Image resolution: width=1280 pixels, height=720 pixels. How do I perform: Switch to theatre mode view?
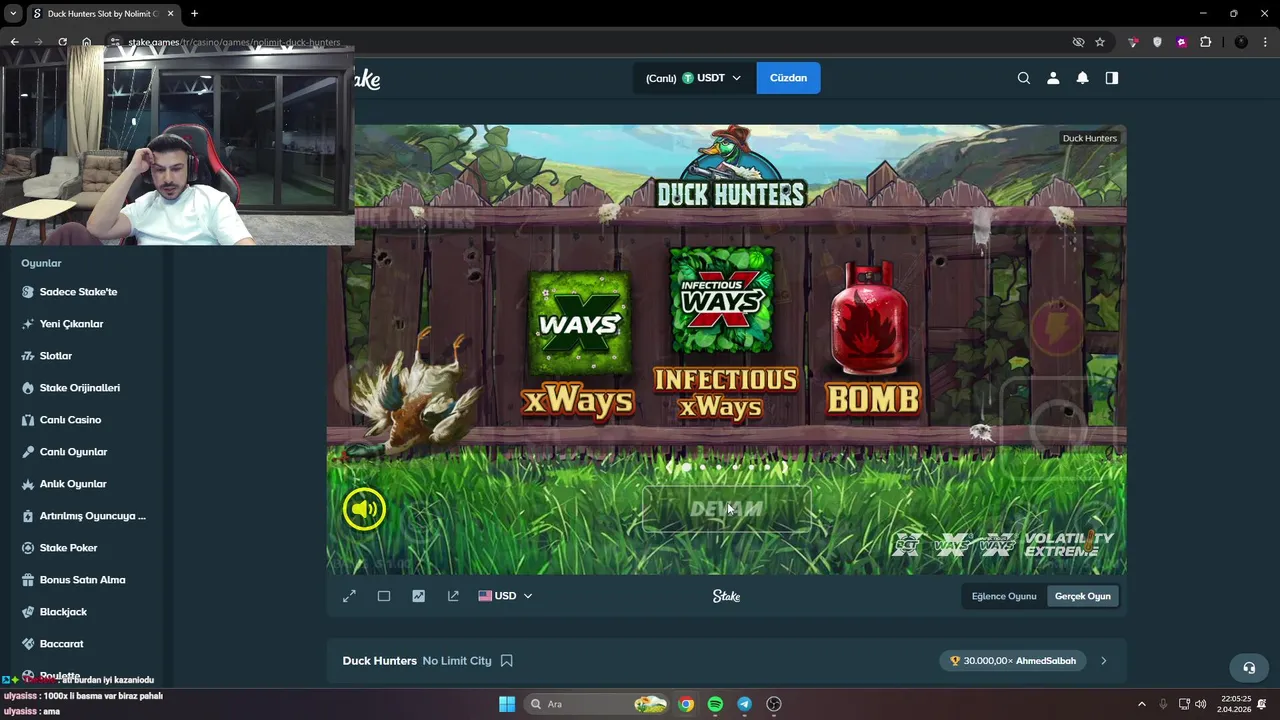(384, 596)
